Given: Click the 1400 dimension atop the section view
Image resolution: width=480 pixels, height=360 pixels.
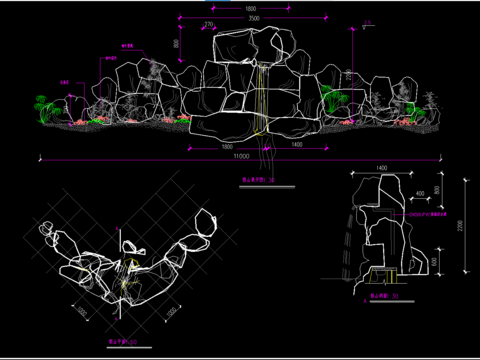Looking at the screenshot, I should click(x=381, y=168).
